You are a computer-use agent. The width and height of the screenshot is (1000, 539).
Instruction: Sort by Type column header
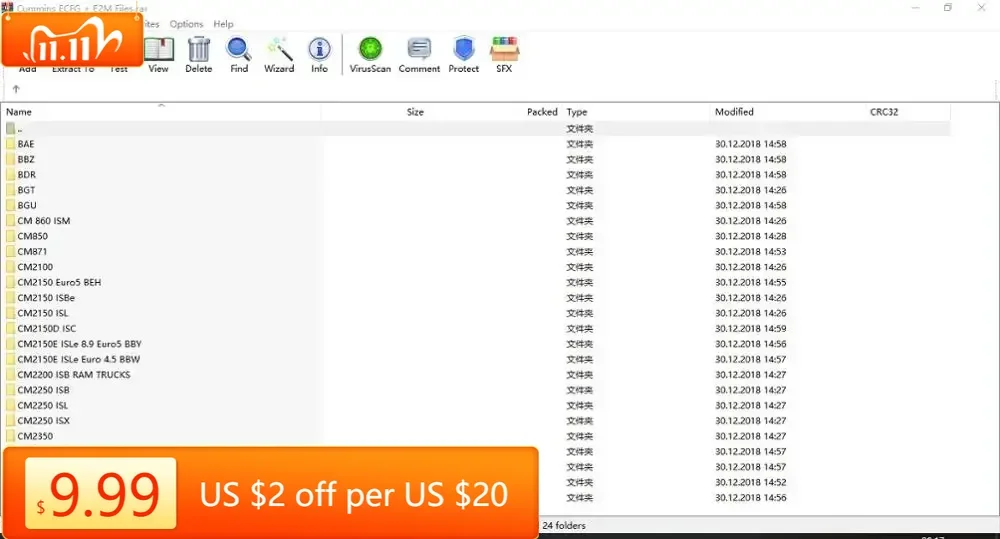[x=577, y=112]
